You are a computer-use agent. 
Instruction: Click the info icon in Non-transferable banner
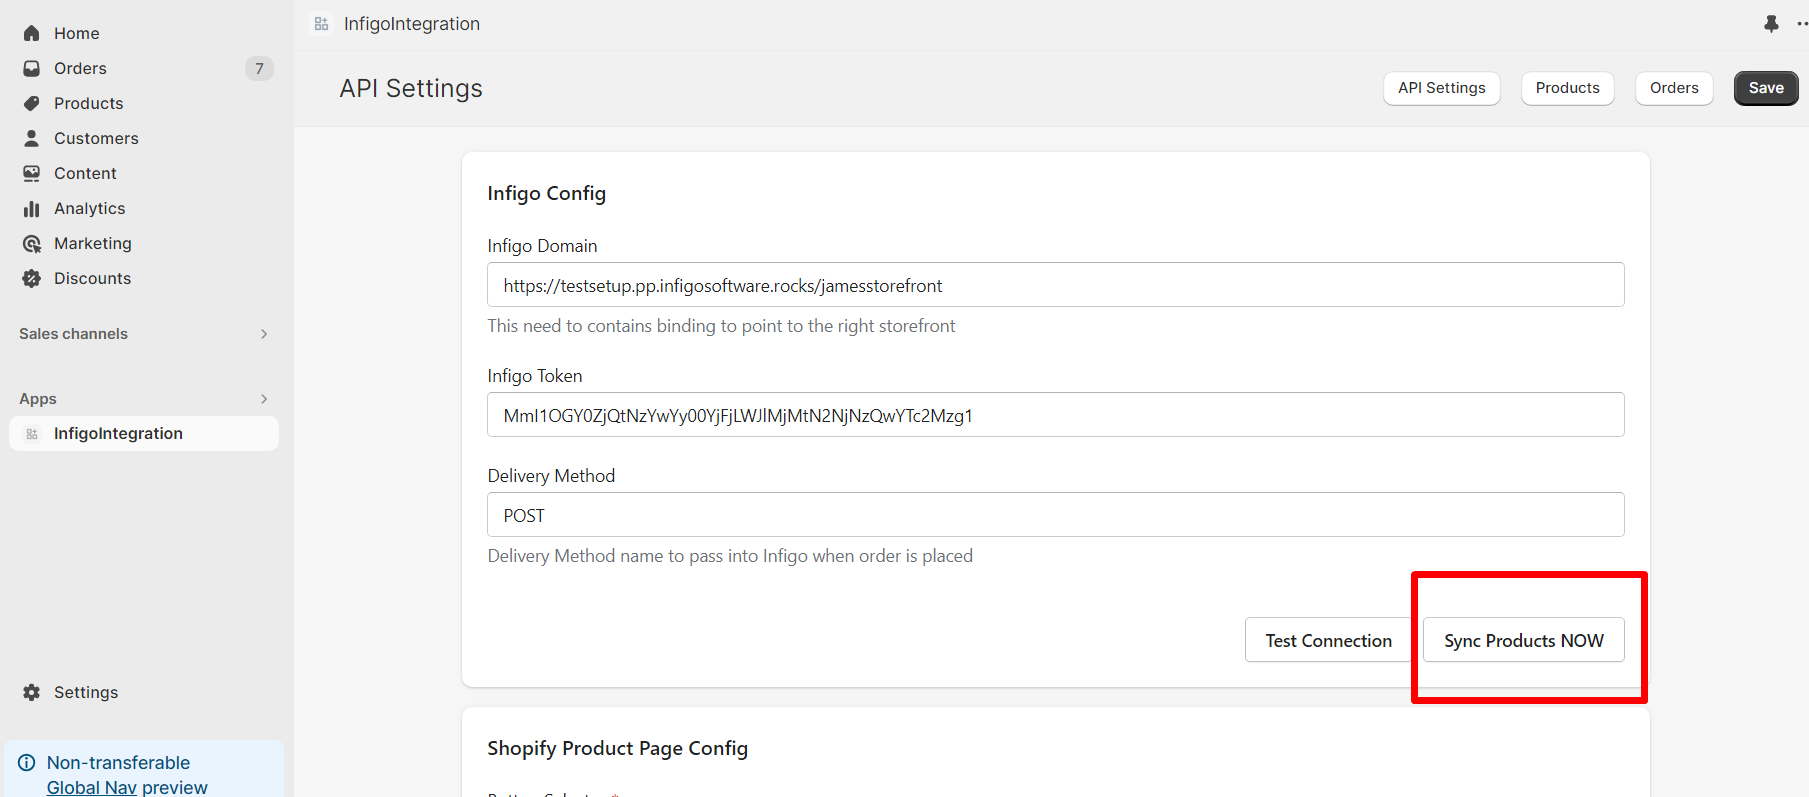point(27,762)
